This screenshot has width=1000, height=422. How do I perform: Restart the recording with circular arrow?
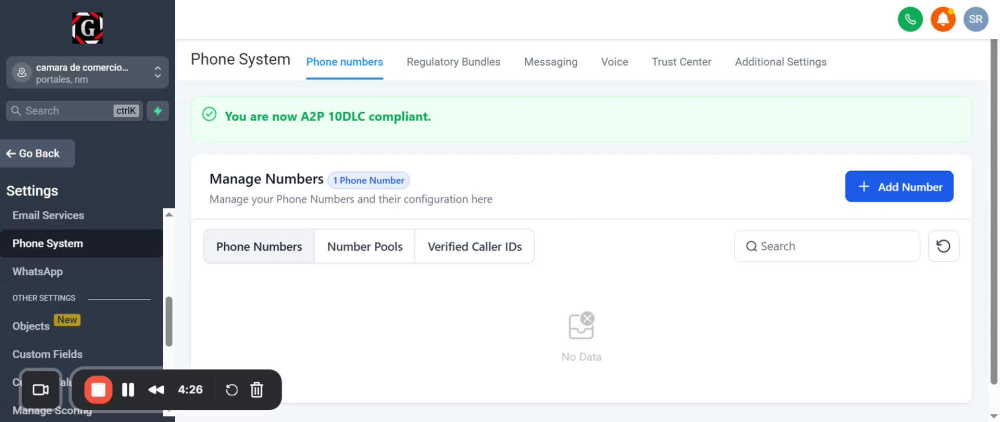click(232, 389)
